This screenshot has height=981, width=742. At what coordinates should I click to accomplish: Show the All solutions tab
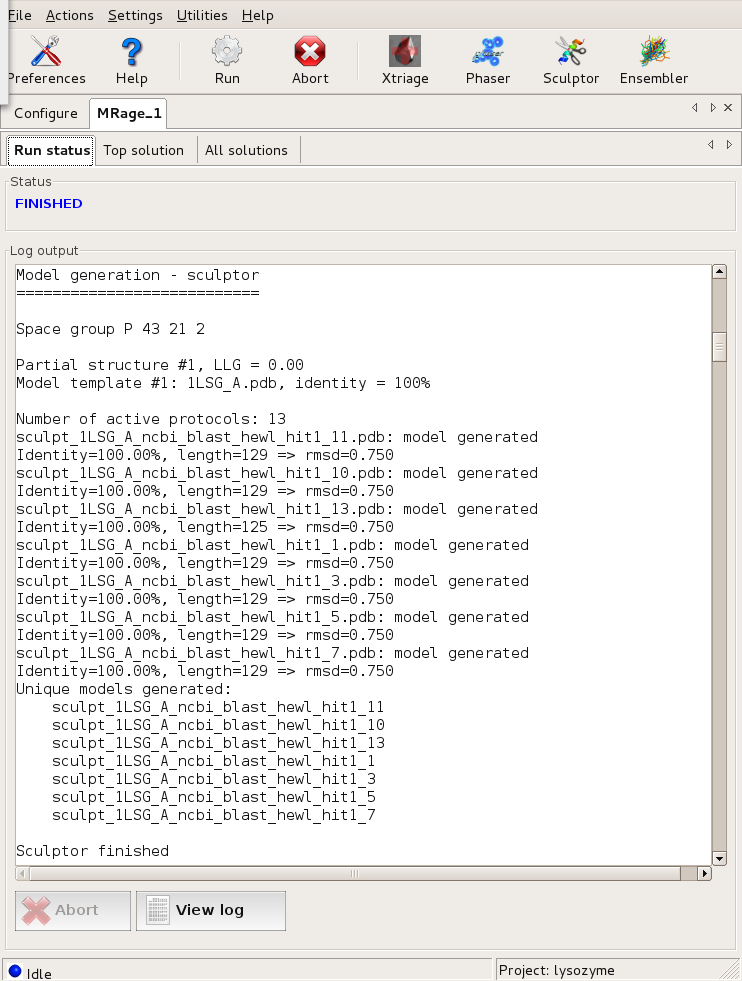click(246, 150)
